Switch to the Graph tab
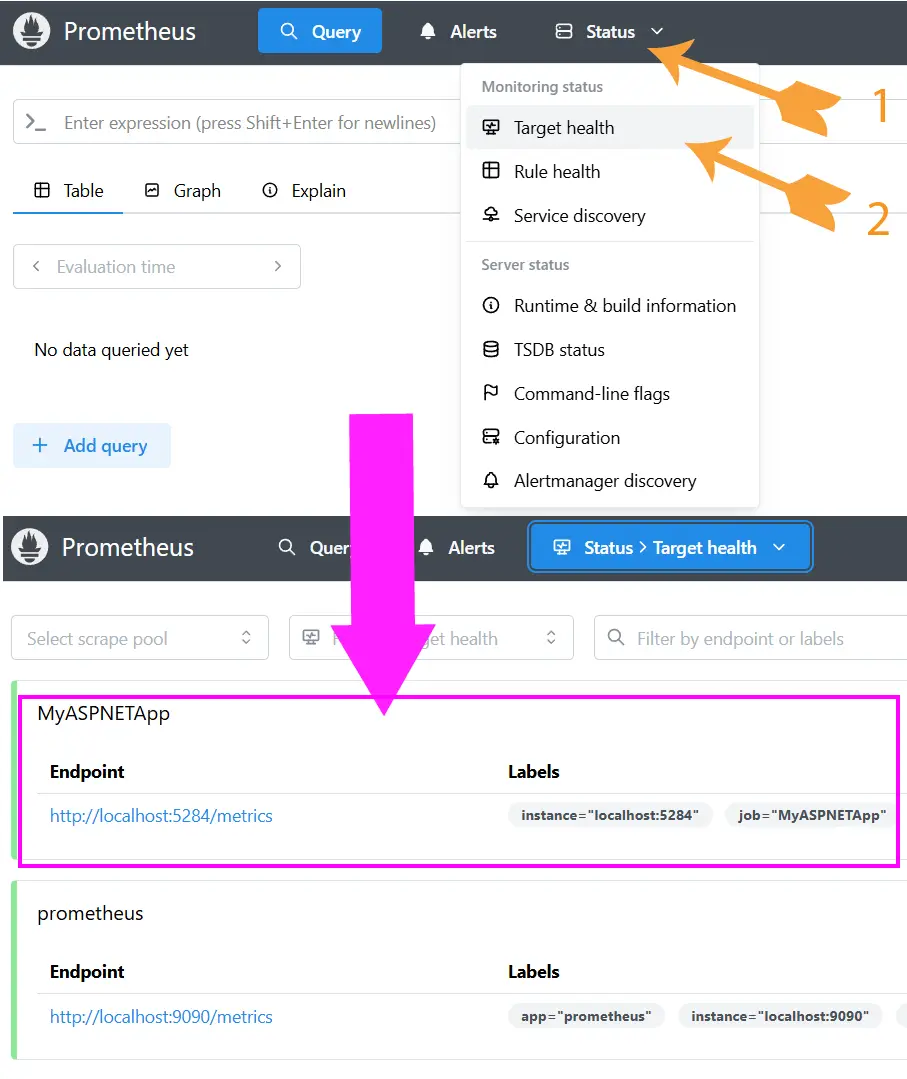This screenshot has height=1079, width=907. 182,190
